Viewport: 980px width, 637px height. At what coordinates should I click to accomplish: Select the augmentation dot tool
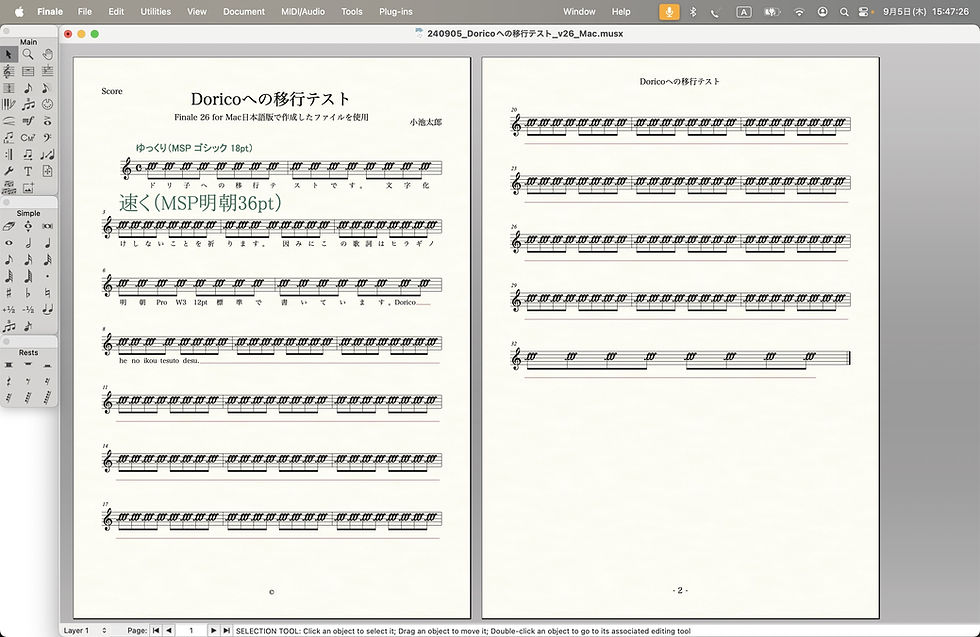48,276
